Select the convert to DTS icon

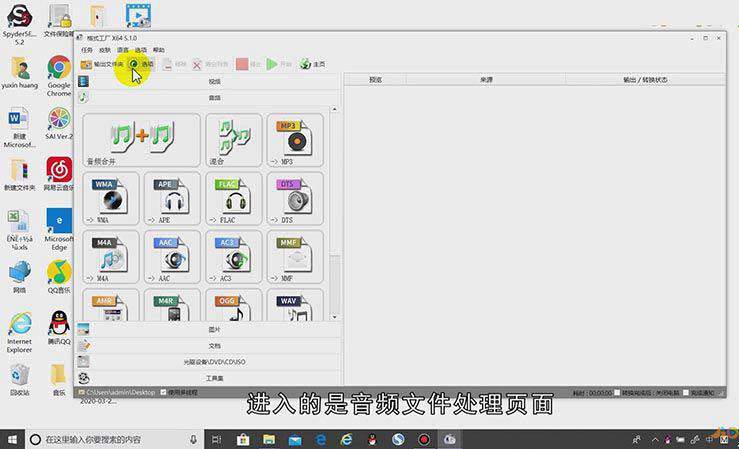[295, 198]
